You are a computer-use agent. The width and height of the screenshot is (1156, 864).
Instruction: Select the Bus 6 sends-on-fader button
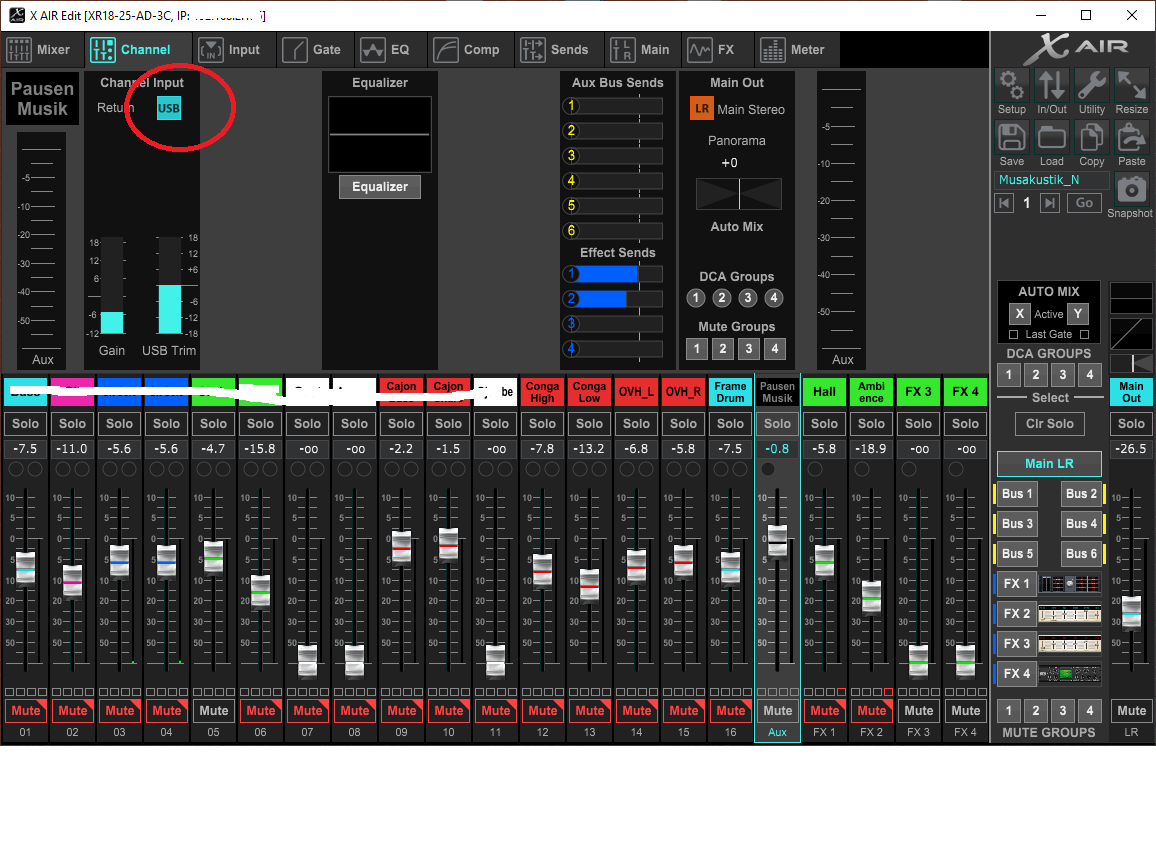[1082, 554]
